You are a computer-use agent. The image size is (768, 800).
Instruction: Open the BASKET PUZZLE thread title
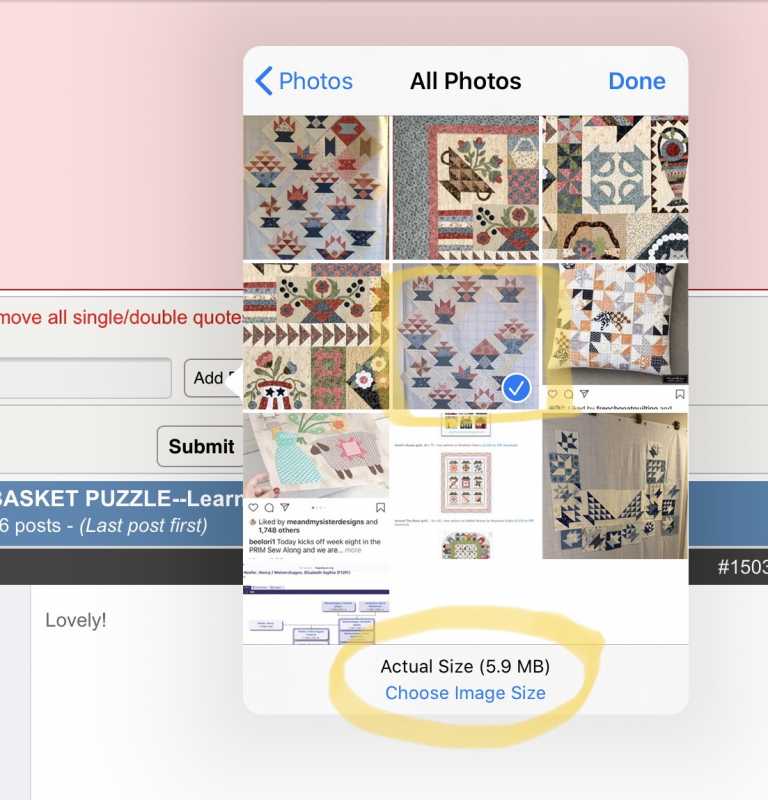[121, 498]
